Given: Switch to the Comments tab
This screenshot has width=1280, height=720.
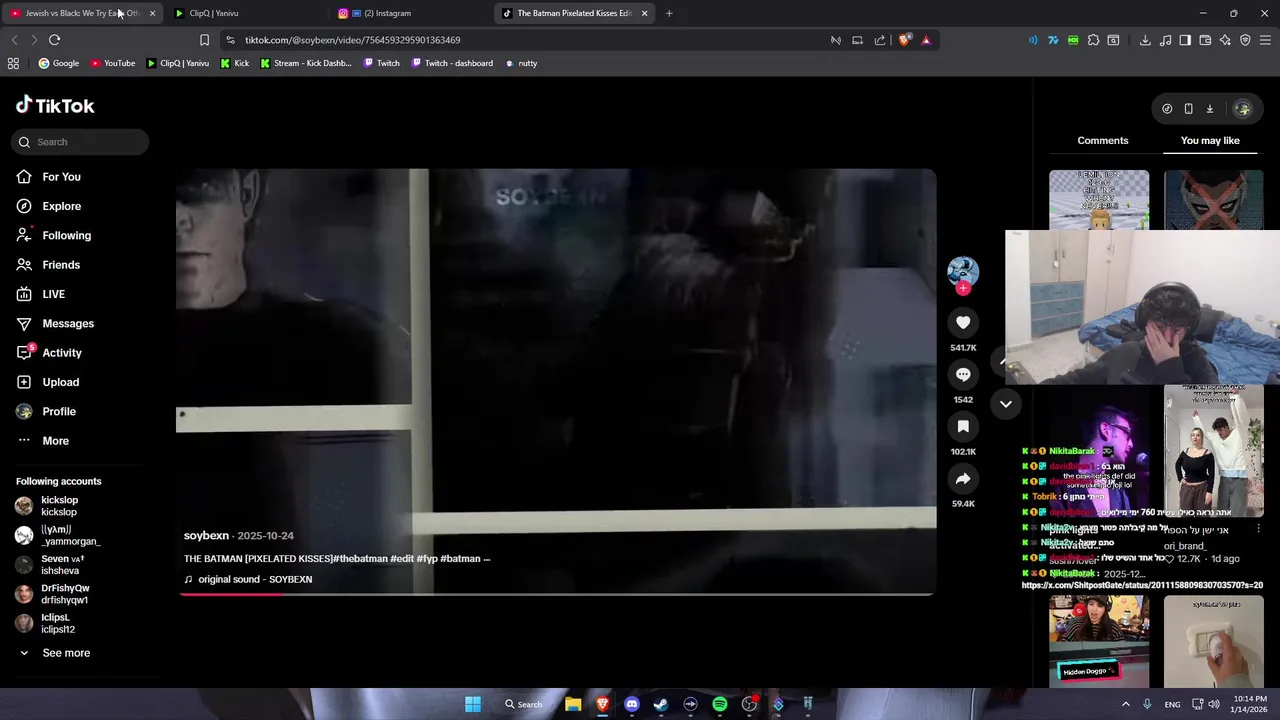Looking at the screenshot, I should (x=1103, y=140).
